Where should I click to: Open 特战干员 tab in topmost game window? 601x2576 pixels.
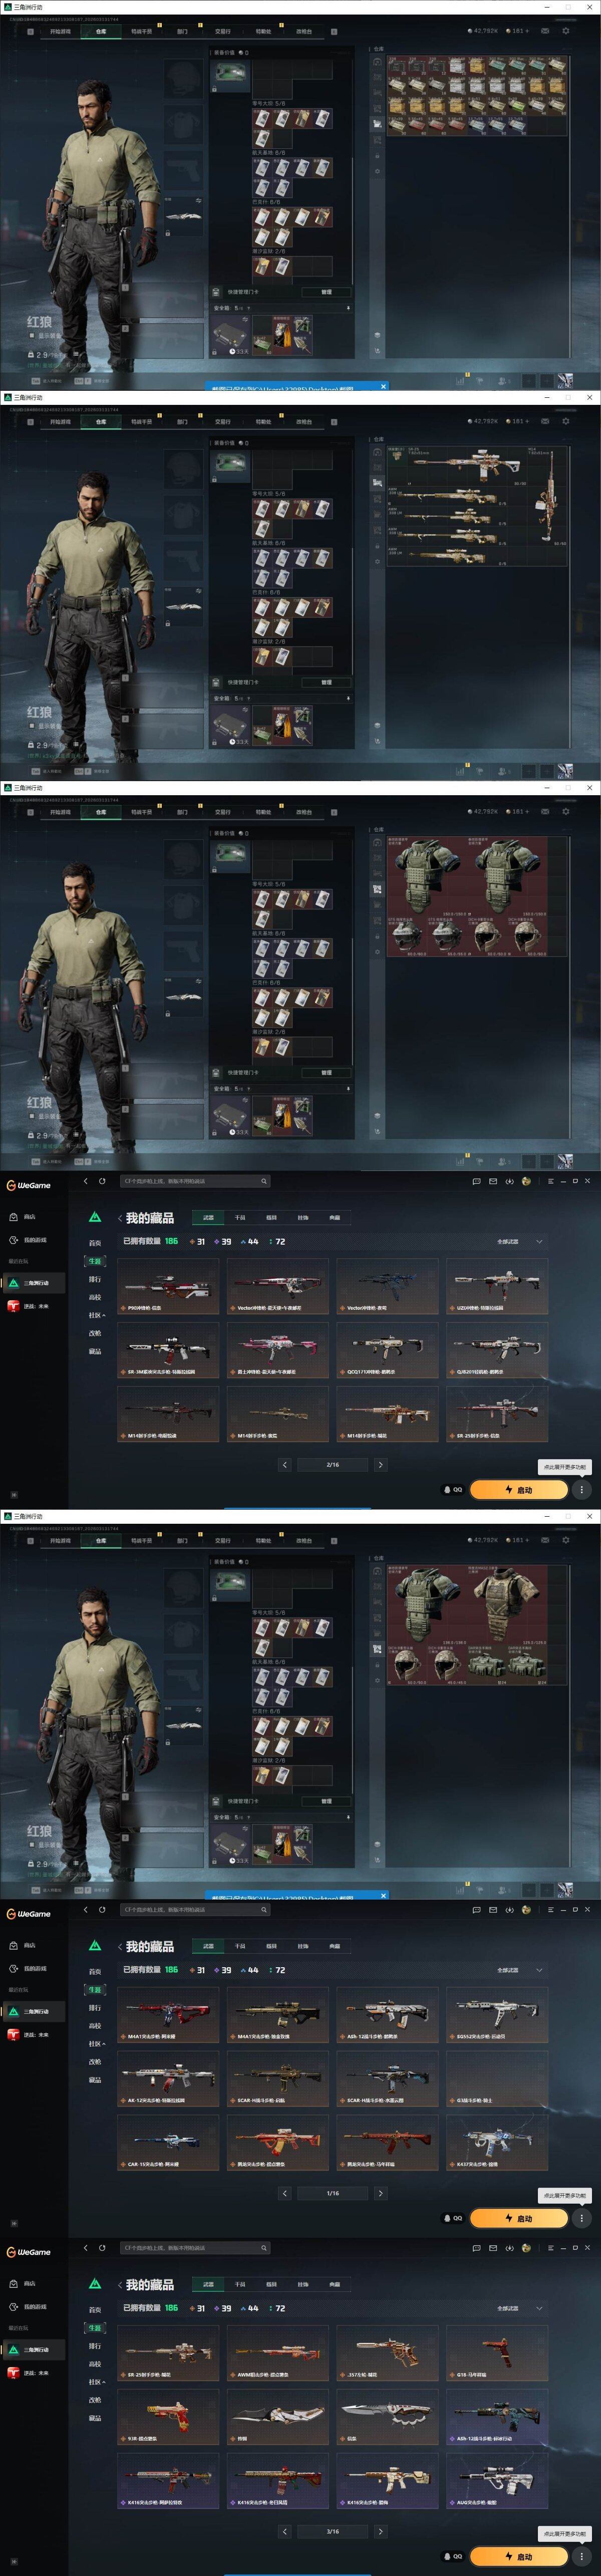[x=142, y=31]
